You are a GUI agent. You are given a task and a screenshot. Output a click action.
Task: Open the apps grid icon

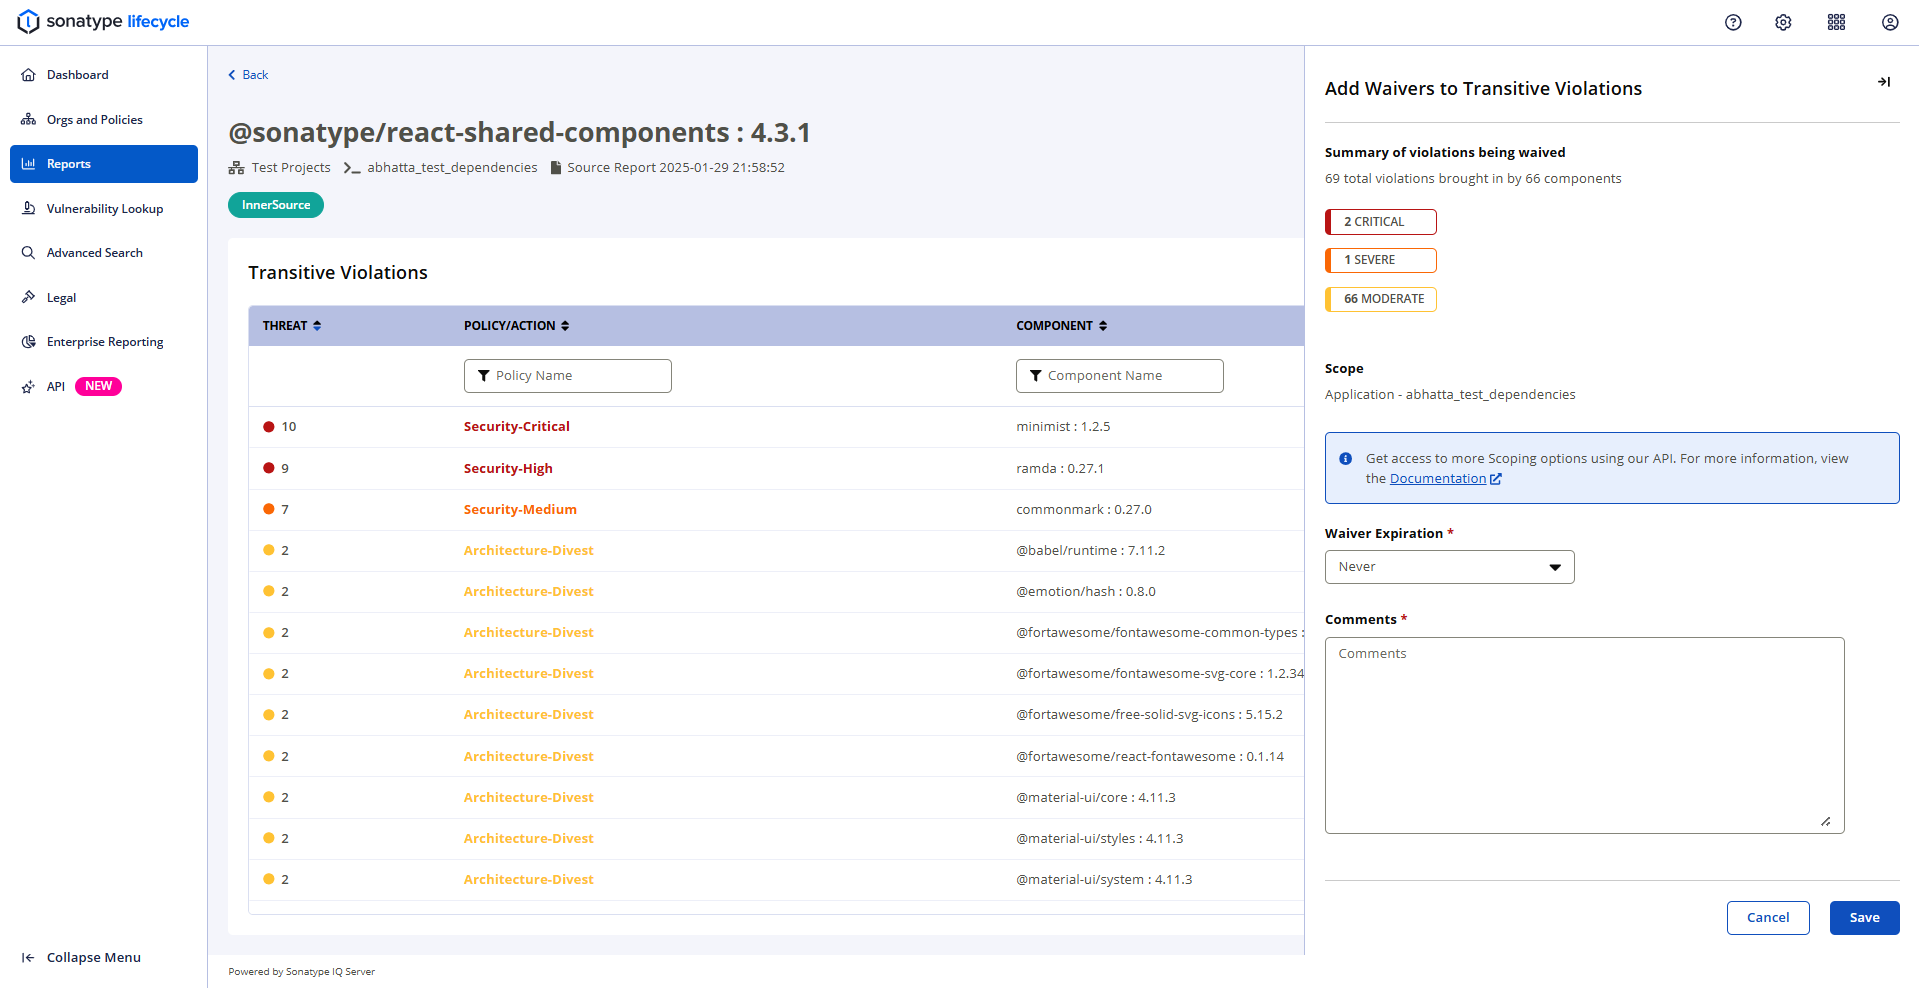[1836, 22]
